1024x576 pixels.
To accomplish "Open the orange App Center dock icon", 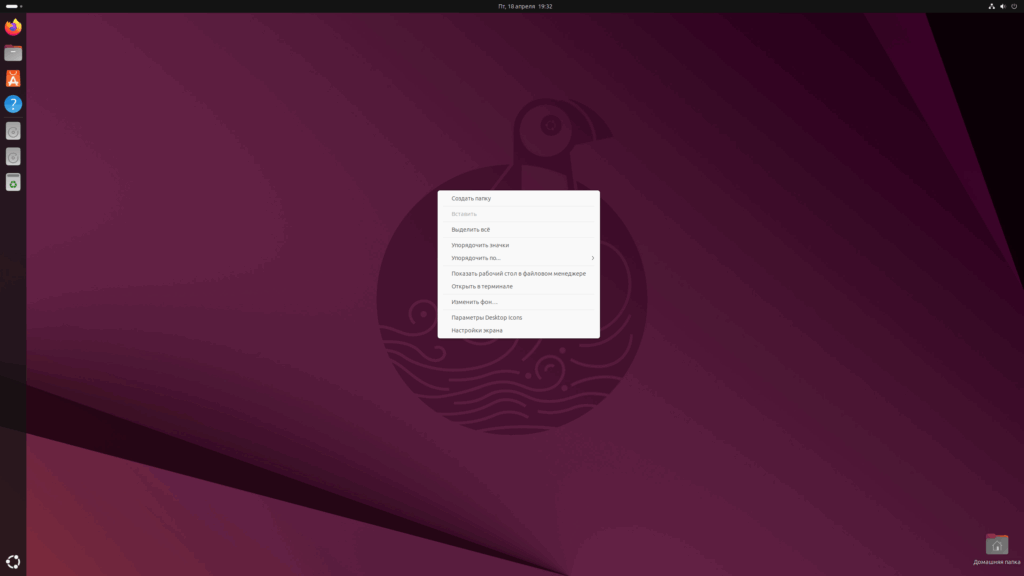I will click(13, 78).
